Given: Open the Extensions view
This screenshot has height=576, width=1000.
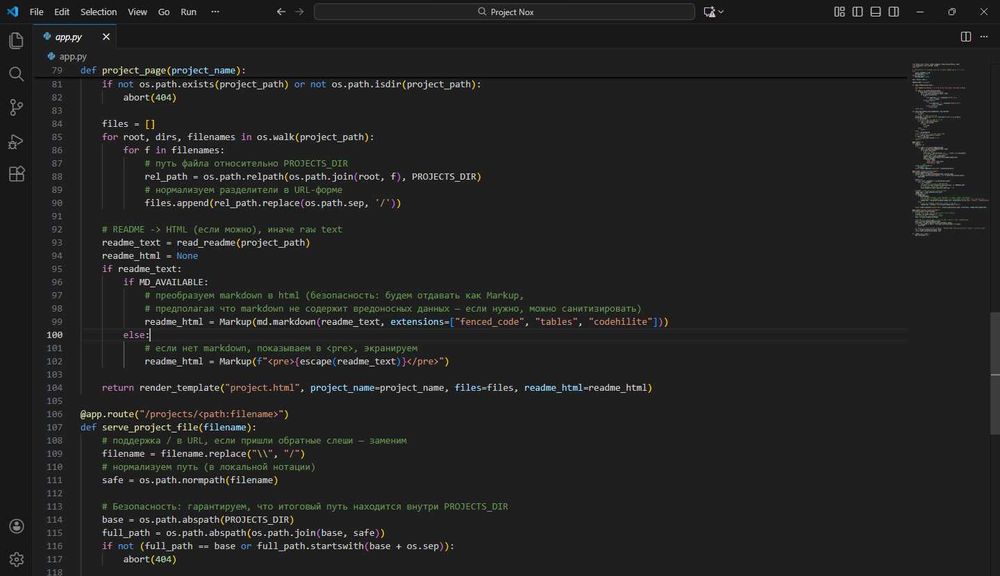Looking at the screenshot, I should pos(16,173).
